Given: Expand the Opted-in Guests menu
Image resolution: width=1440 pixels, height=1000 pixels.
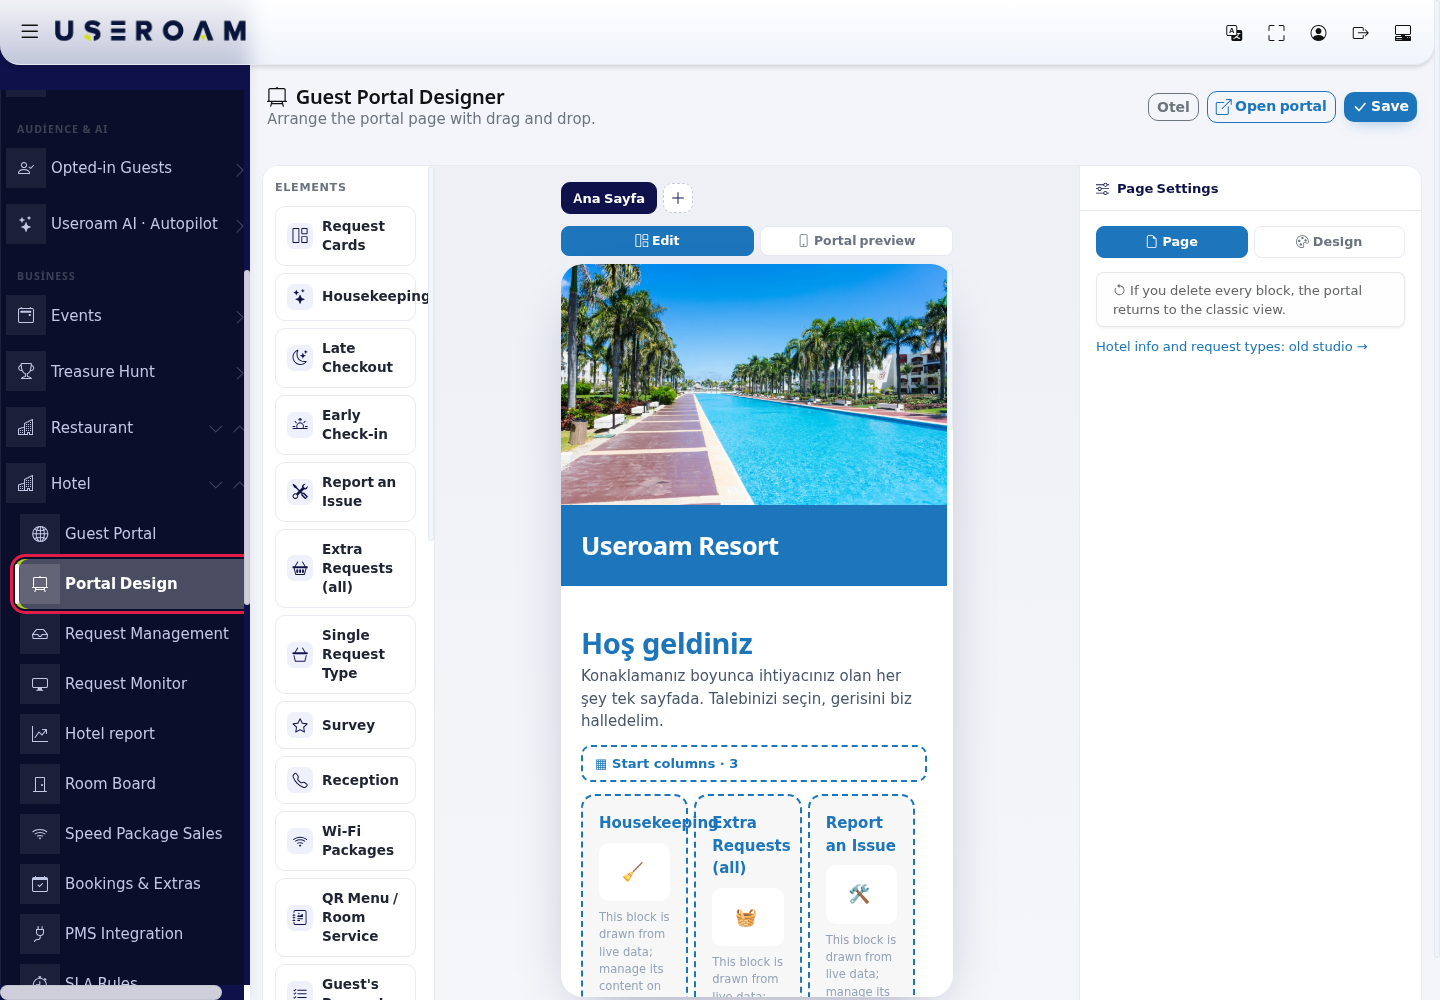Looking at the screenshot, I should pos(124,168).
